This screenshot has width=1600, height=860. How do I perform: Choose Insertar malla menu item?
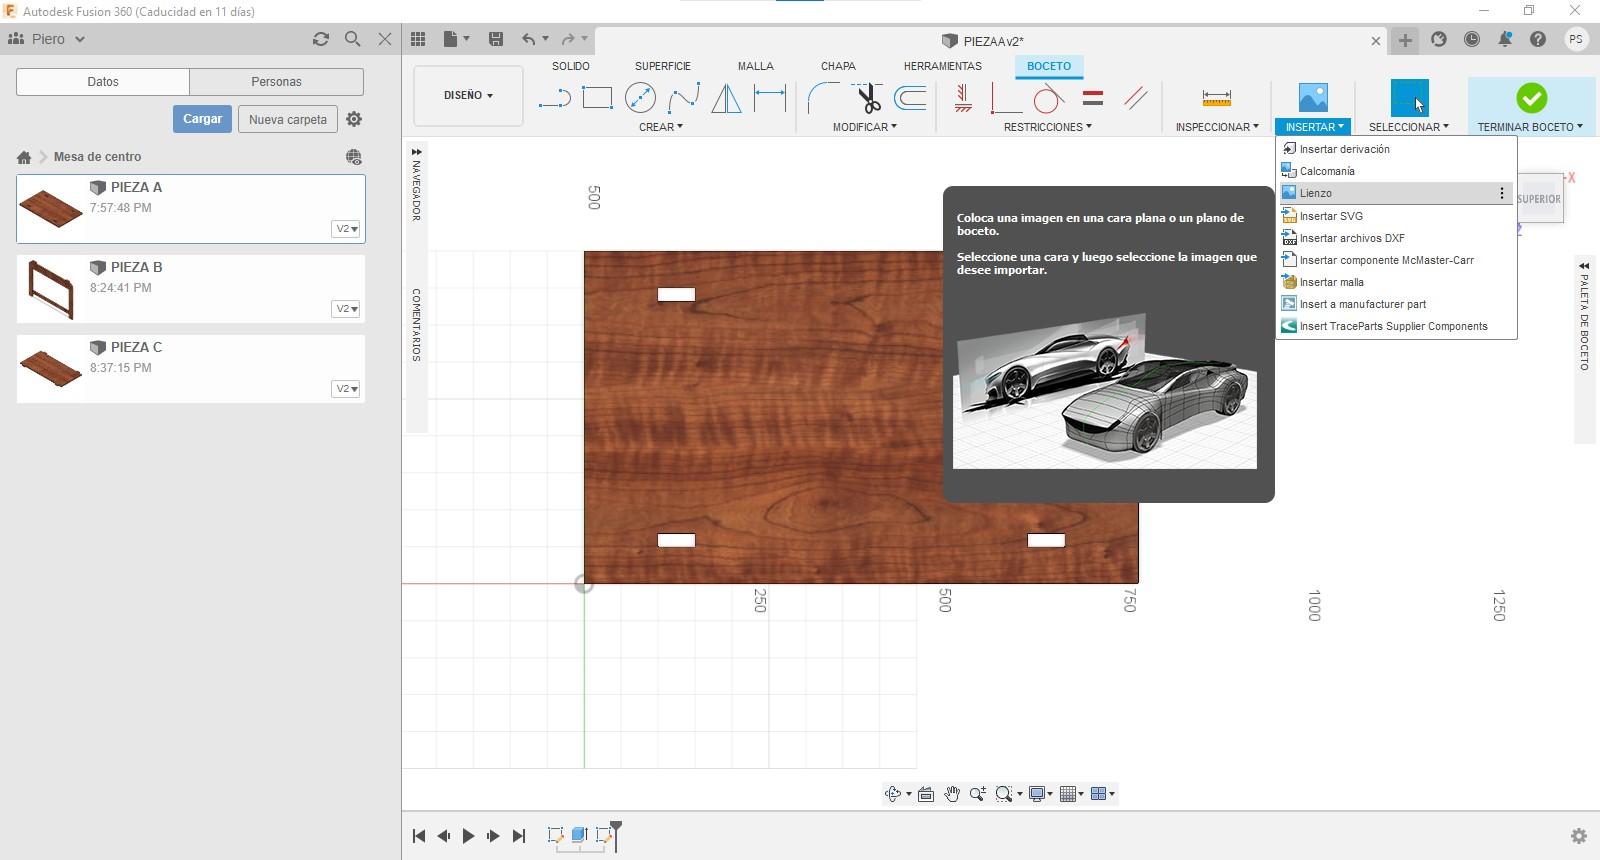click(1396, 282)
